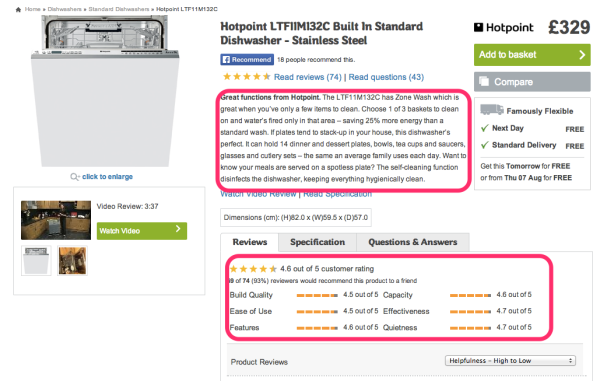The image size is (600, 381).
Task: Click the delivery truck icon
Action: point(492,110)
